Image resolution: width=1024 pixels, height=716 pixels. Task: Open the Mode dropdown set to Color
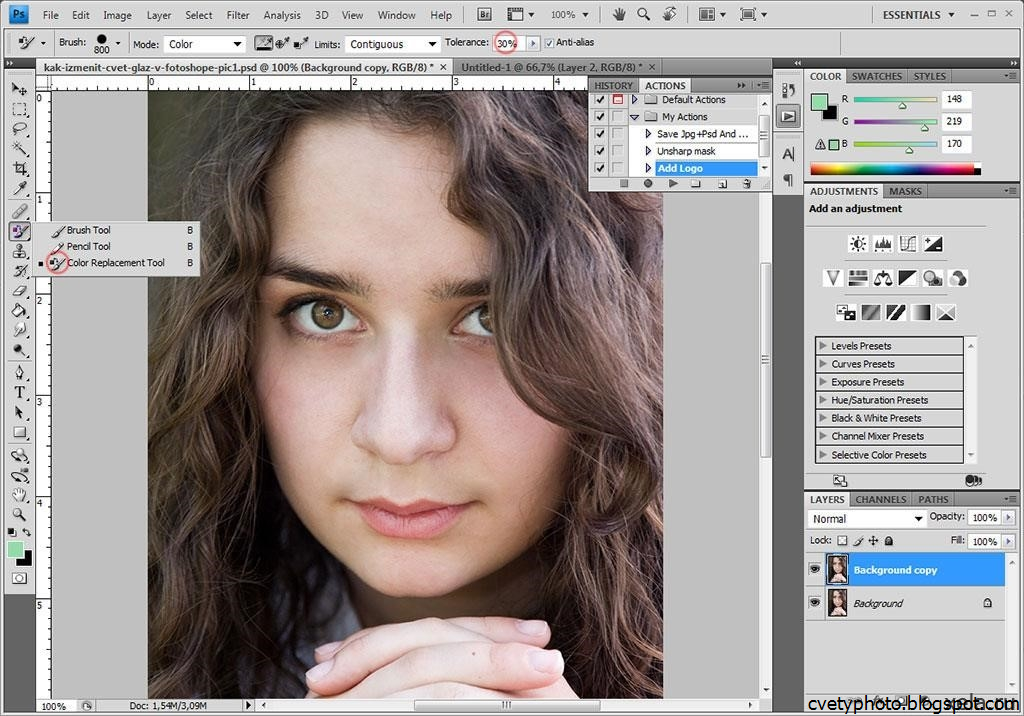(x=203, y=44)
